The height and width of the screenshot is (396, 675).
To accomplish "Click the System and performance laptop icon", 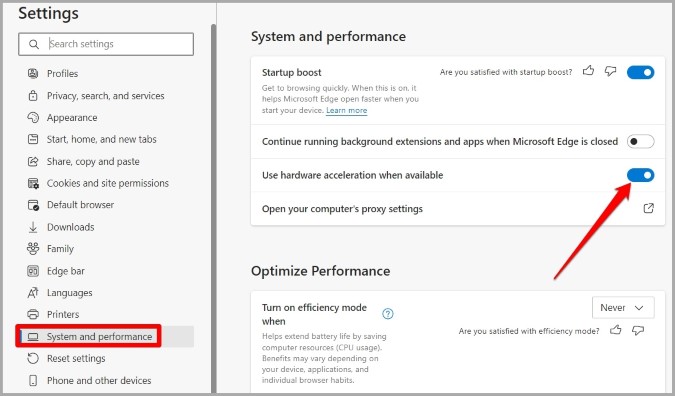I will [33, 337].
